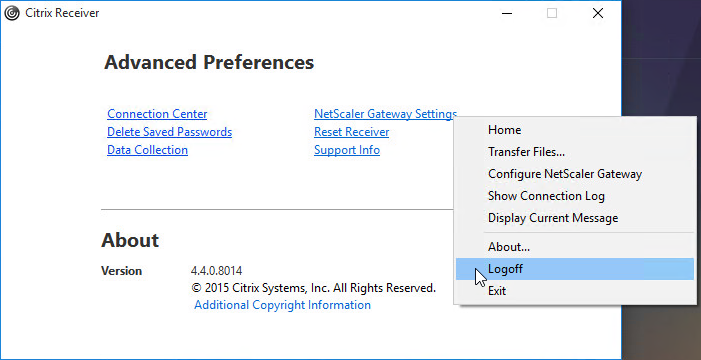This screenshot has height=360, width=701.
Task: View Additional Copyright Information
Action: (x=283, y=305)
